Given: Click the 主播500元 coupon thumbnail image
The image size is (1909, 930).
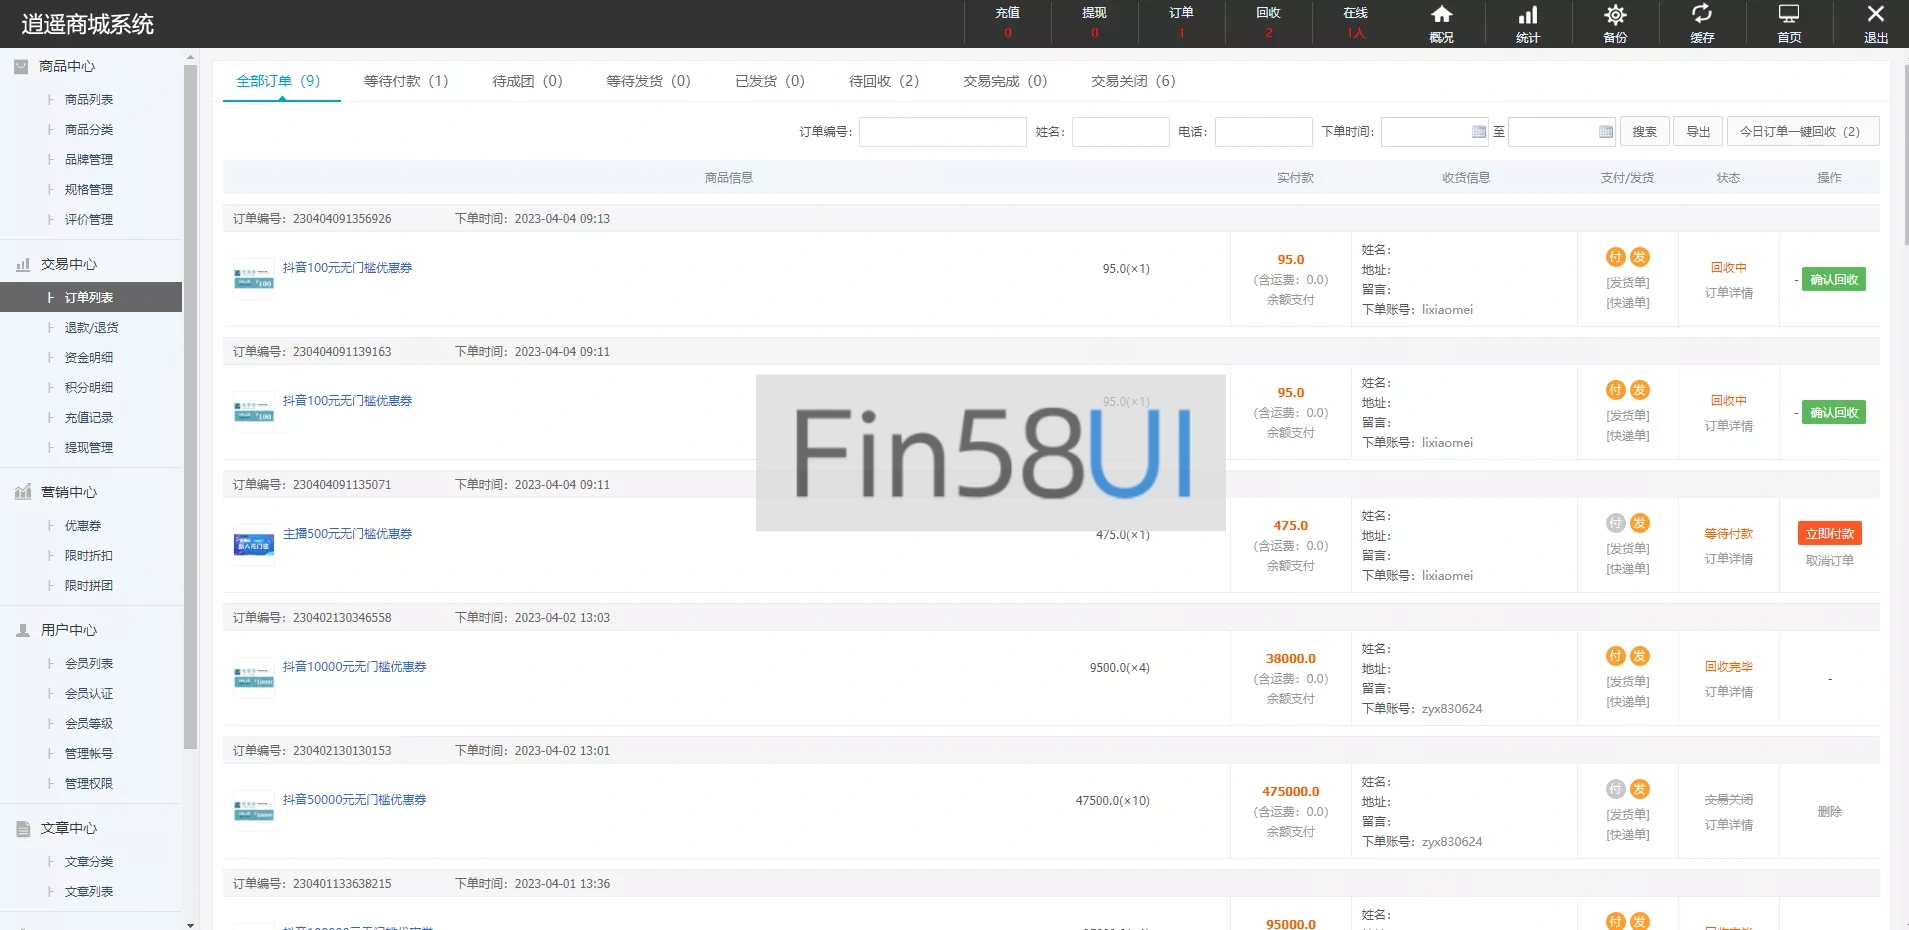Looking at the screenshot, I should 253,545.
